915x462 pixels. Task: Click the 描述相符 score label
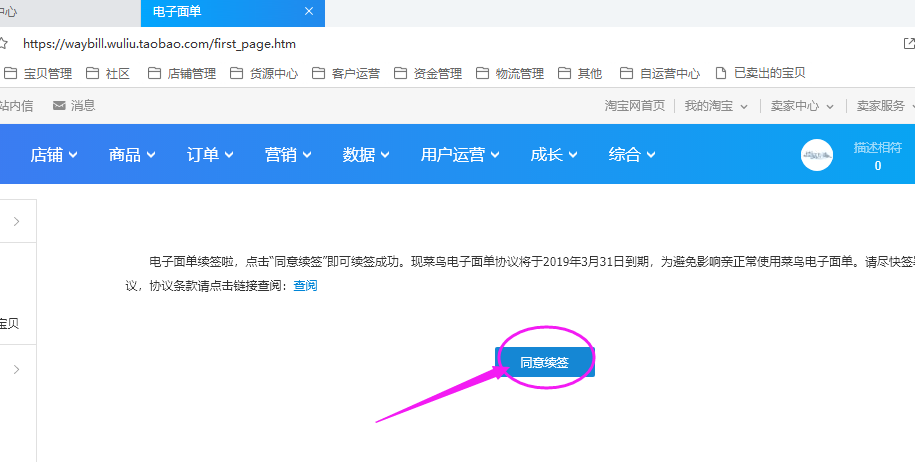click(x=878, y=148)
